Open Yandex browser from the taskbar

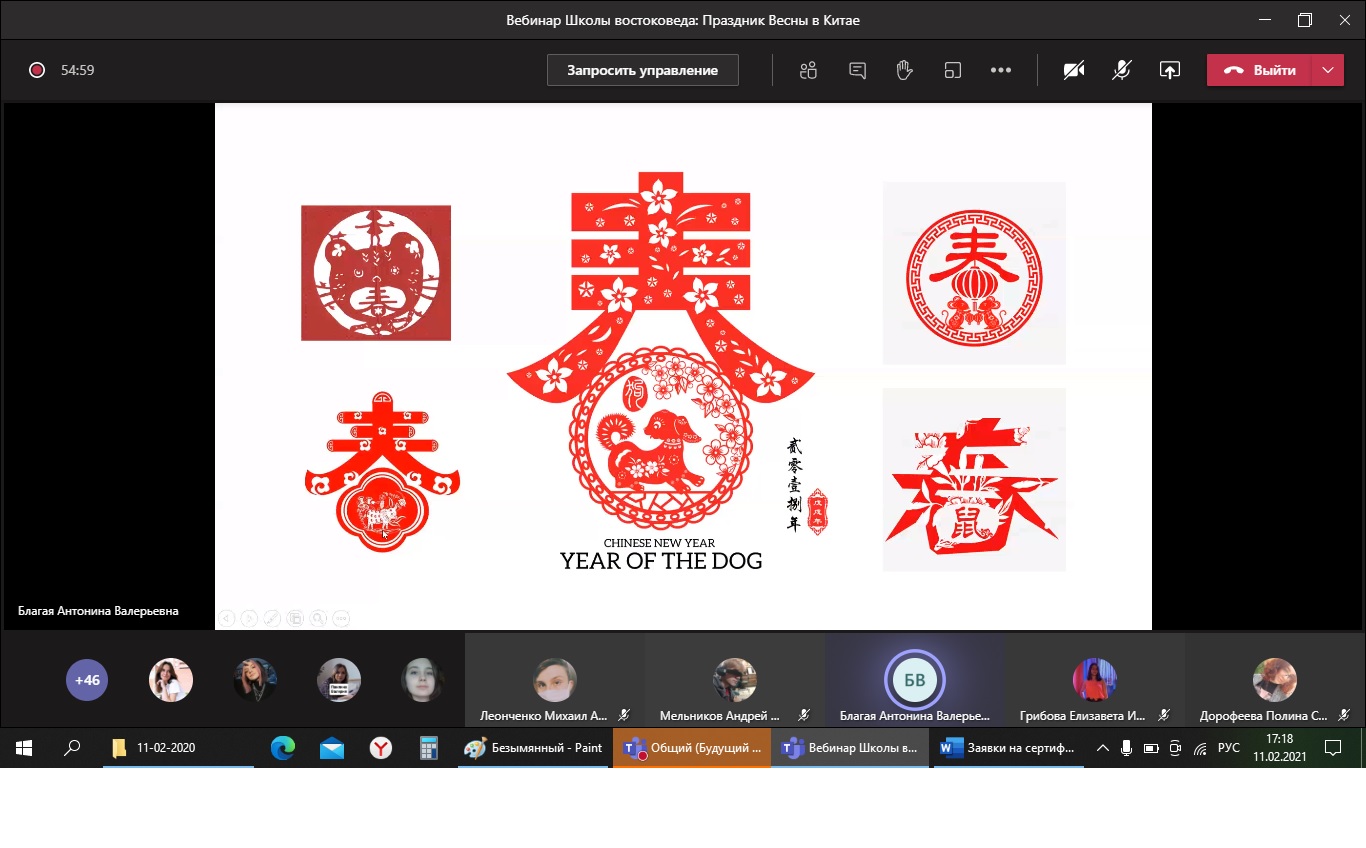tap(381, 748)
